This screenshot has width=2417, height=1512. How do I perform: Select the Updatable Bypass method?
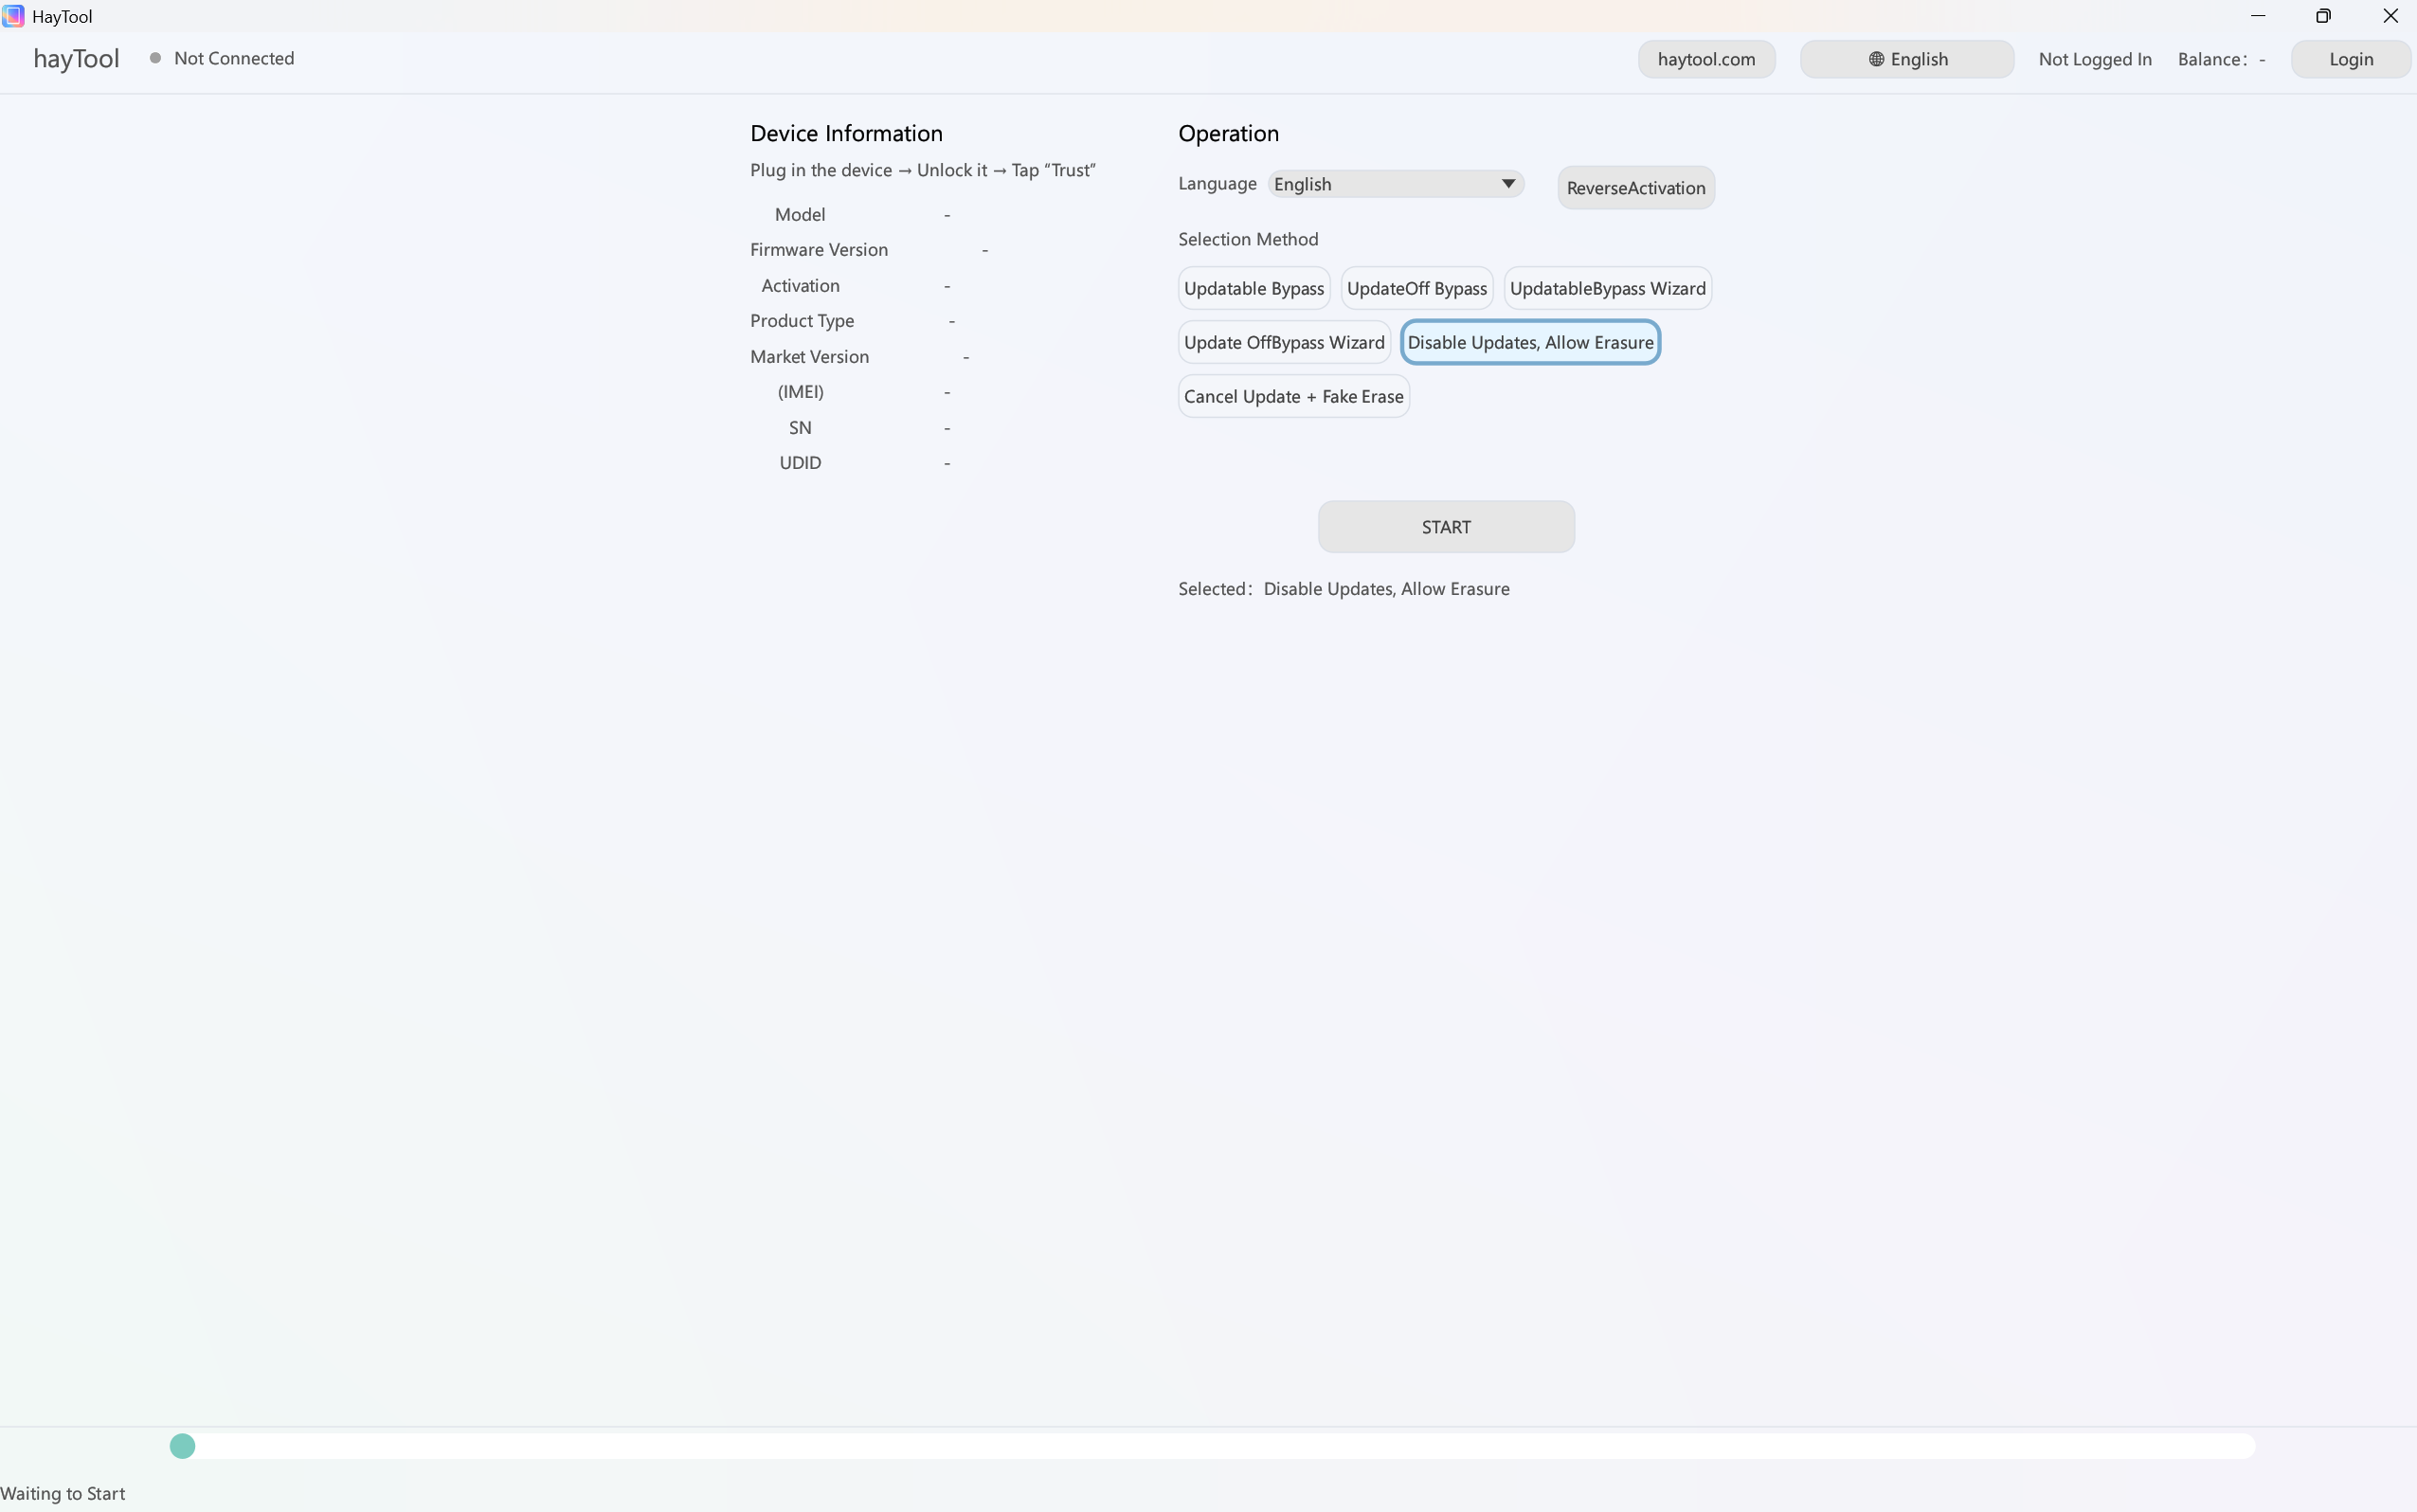[1254, 288]
